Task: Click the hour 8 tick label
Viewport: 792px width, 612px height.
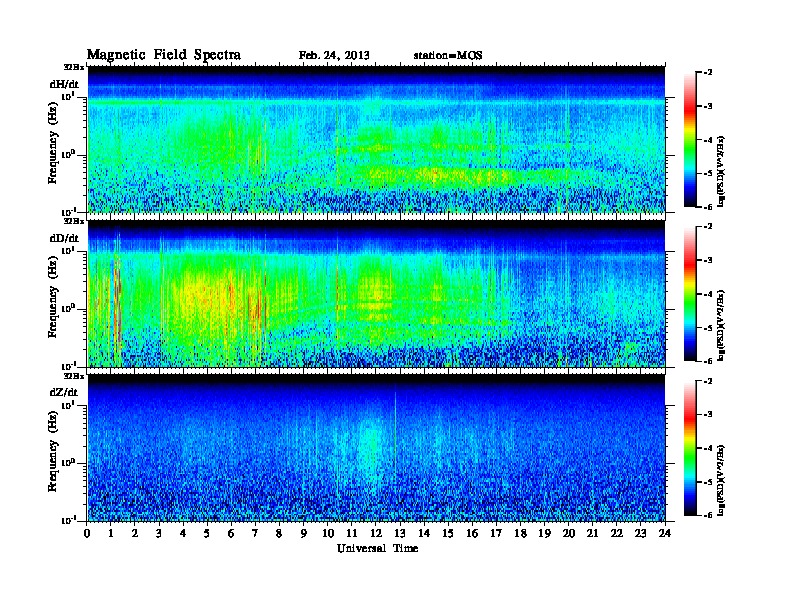Action: tap(279, 533)
